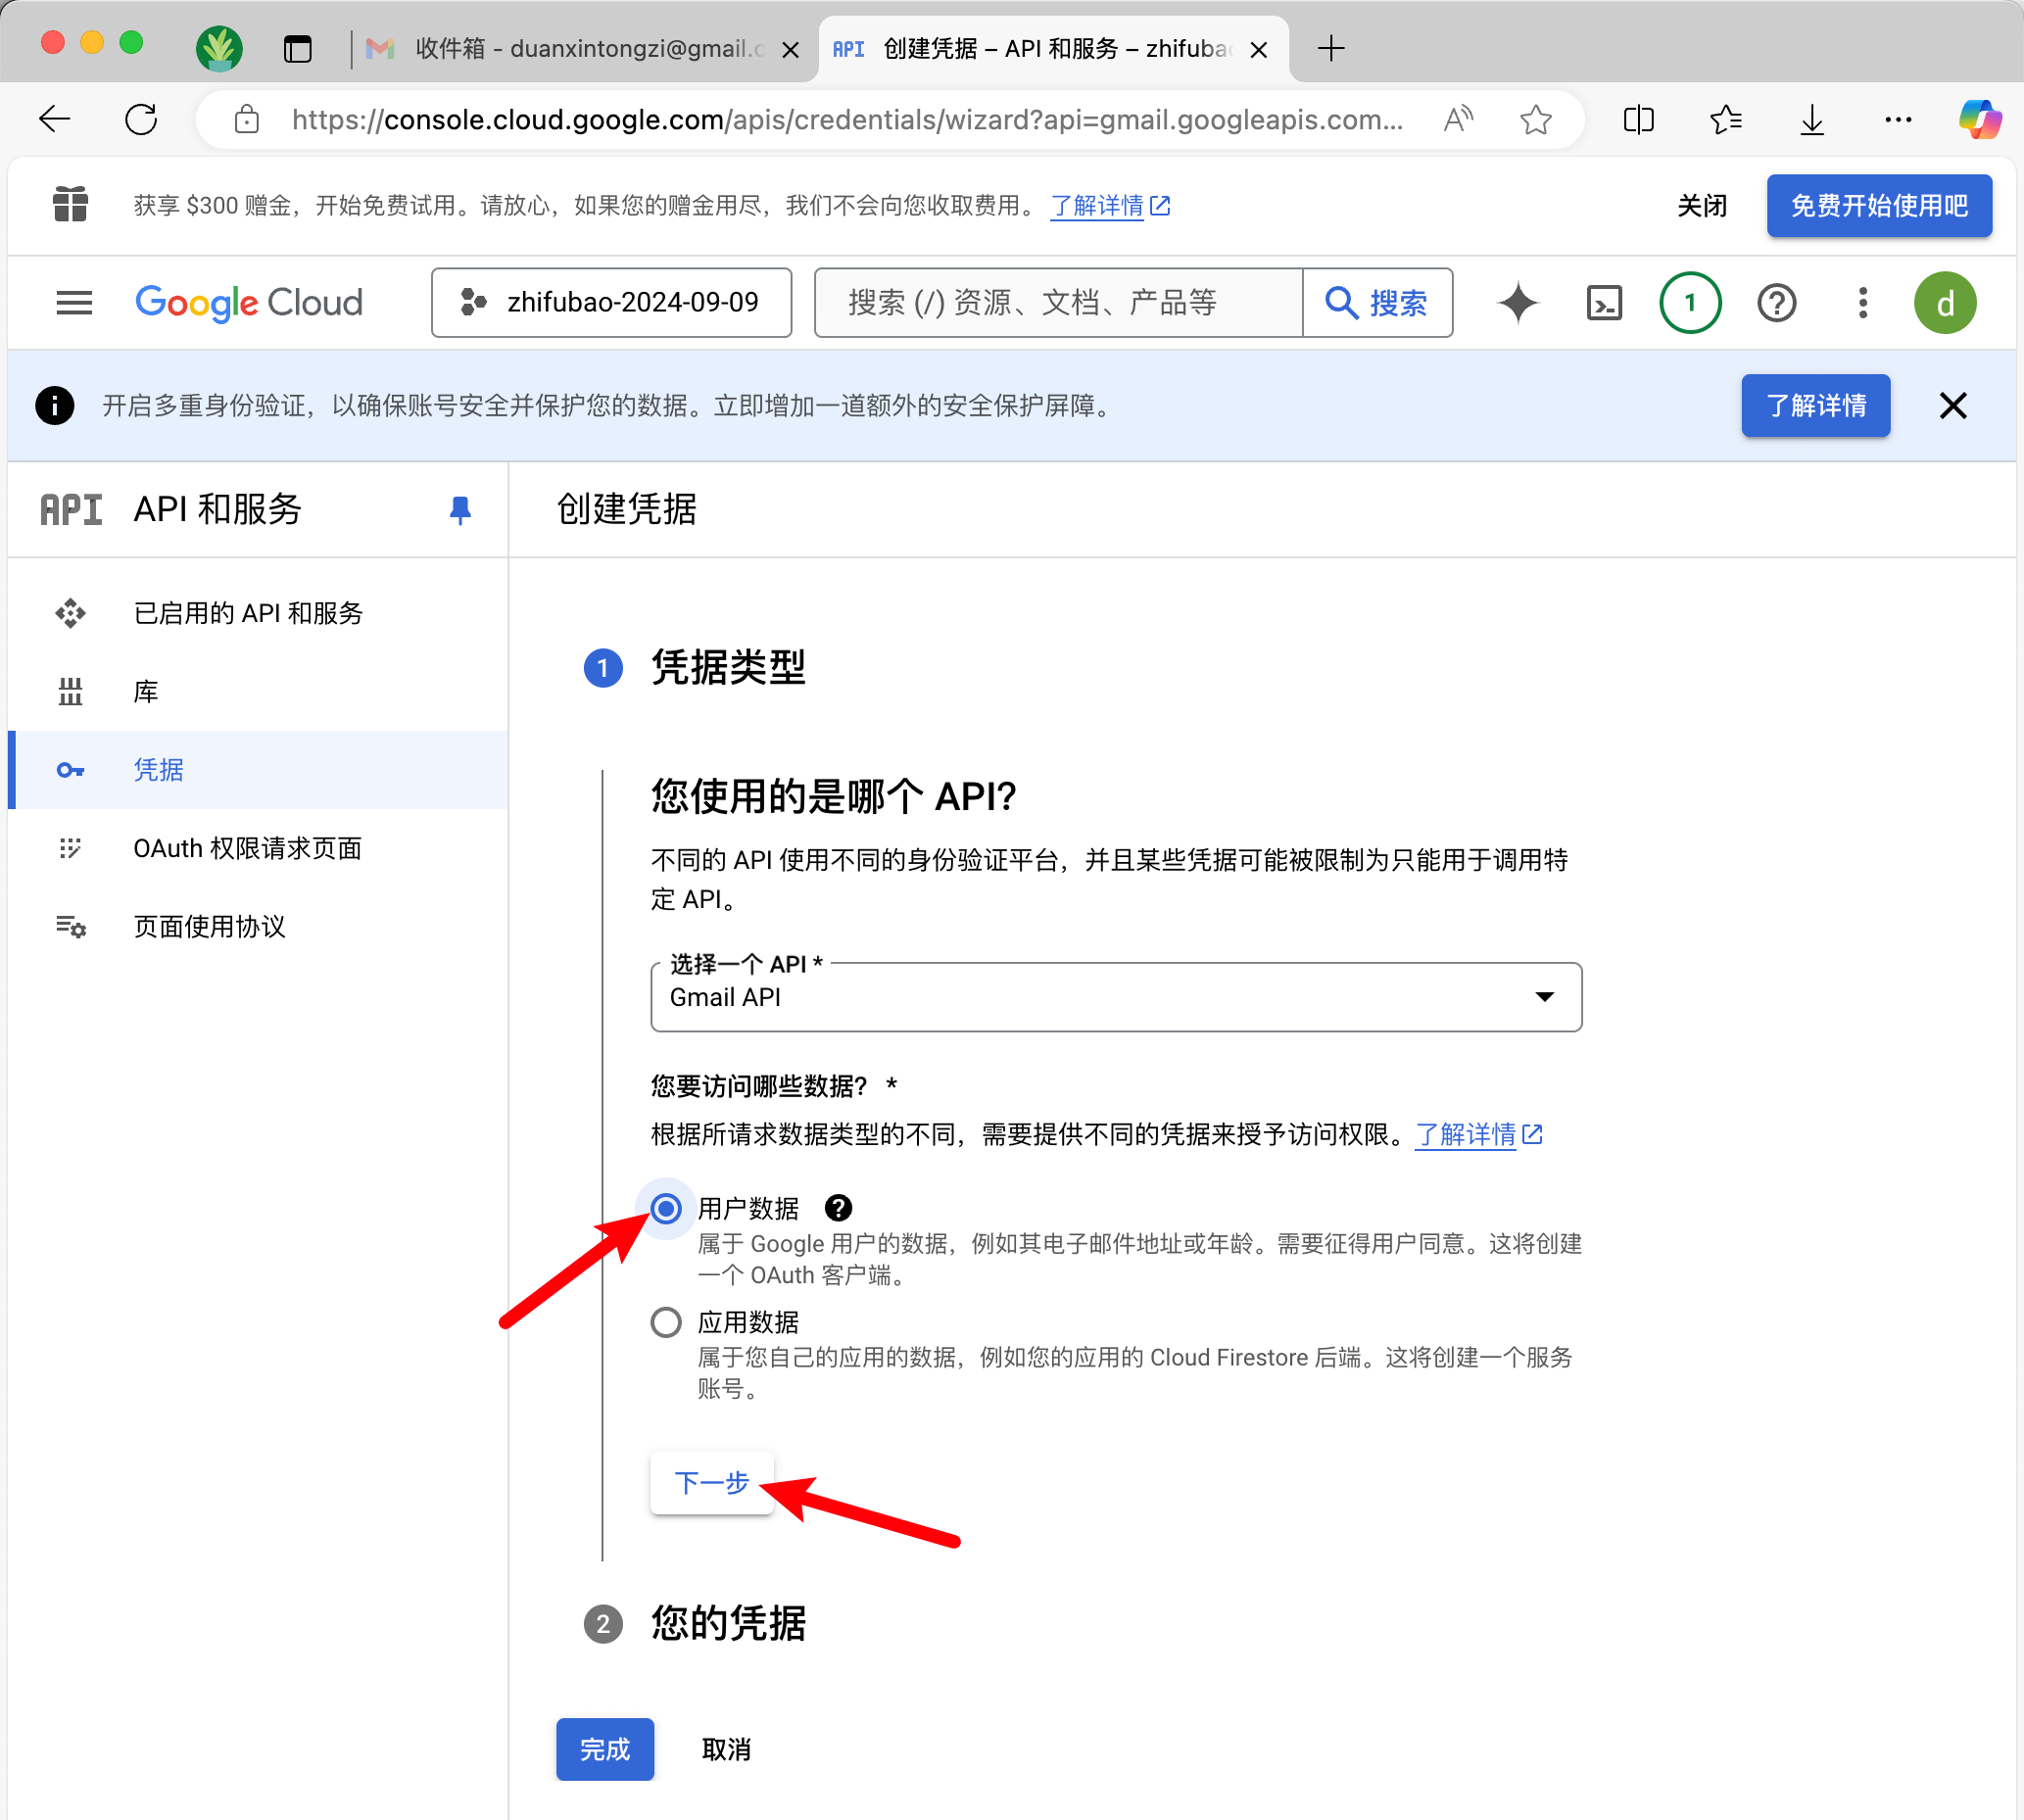Click the pin icon beside API 和服务
Viewport: 2024px width, 1820px height.
(x=459, y=510)
